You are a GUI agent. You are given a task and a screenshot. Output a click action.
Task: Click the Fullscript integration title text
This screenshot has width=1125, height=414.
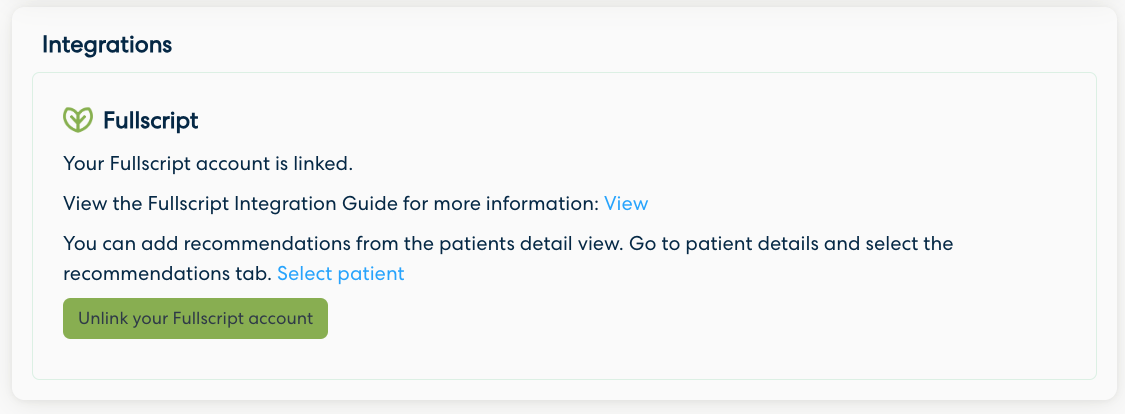click(151, 121)
